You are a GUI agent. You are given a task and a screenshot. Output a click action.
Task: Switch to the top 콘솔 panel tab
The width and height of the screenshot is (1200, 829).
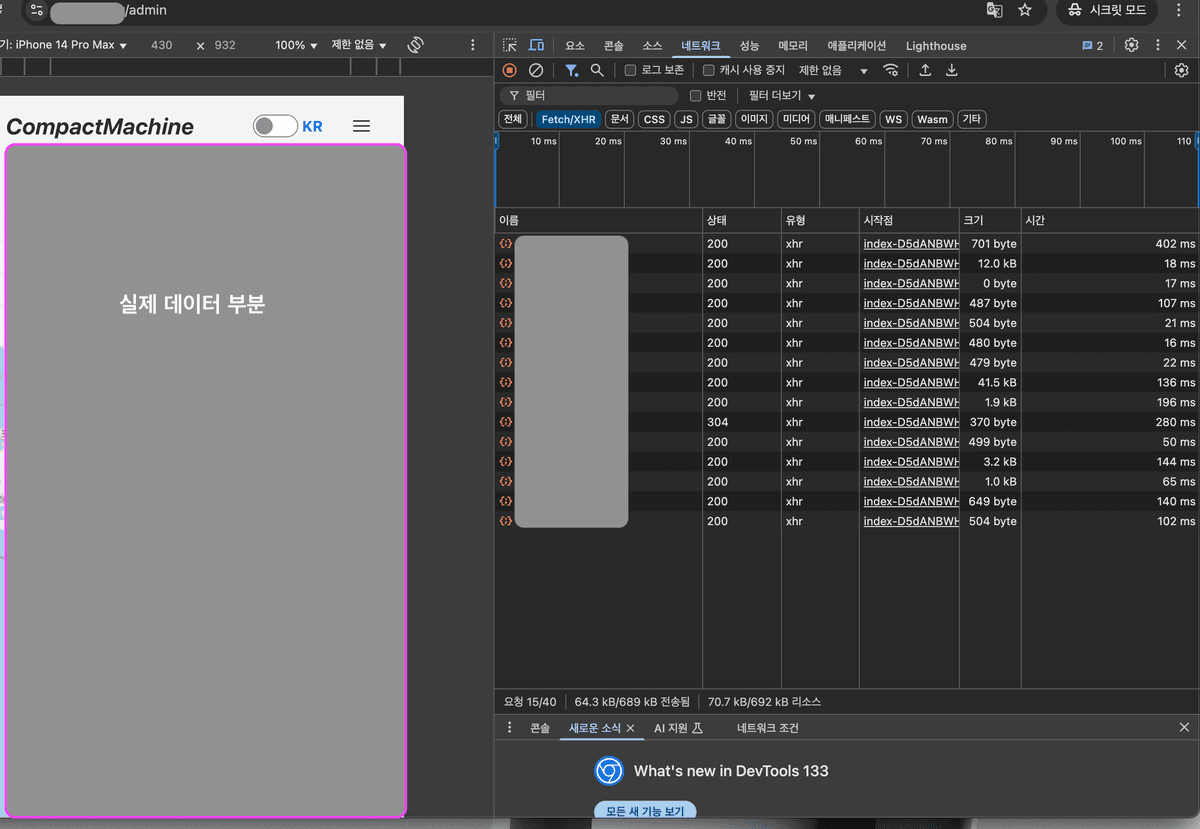(x=613, y=45)
